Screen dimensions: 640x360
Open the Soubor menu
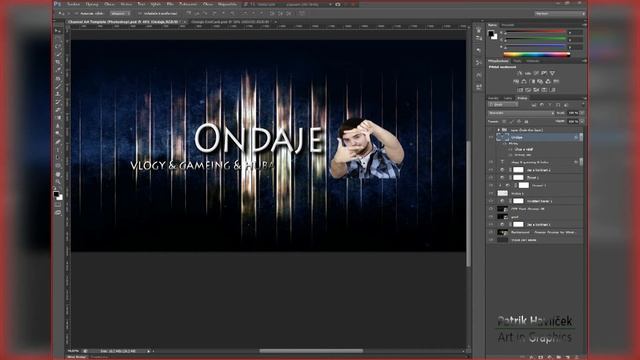[73, 4]
